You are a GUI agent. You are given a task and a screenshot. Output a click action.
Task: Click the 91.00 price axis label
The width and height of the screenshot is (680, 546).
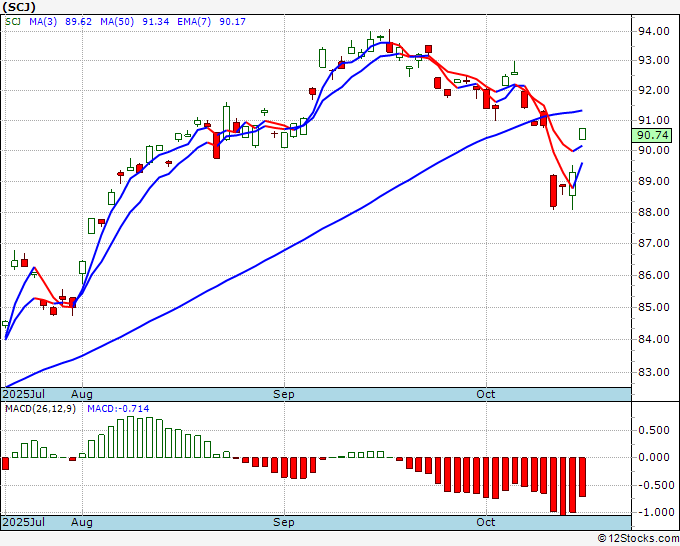653,120
